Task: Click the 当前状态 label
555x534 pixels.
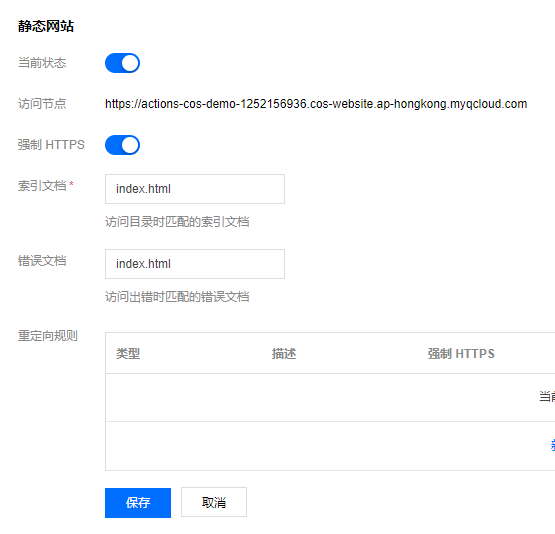Action: [42, 63]
